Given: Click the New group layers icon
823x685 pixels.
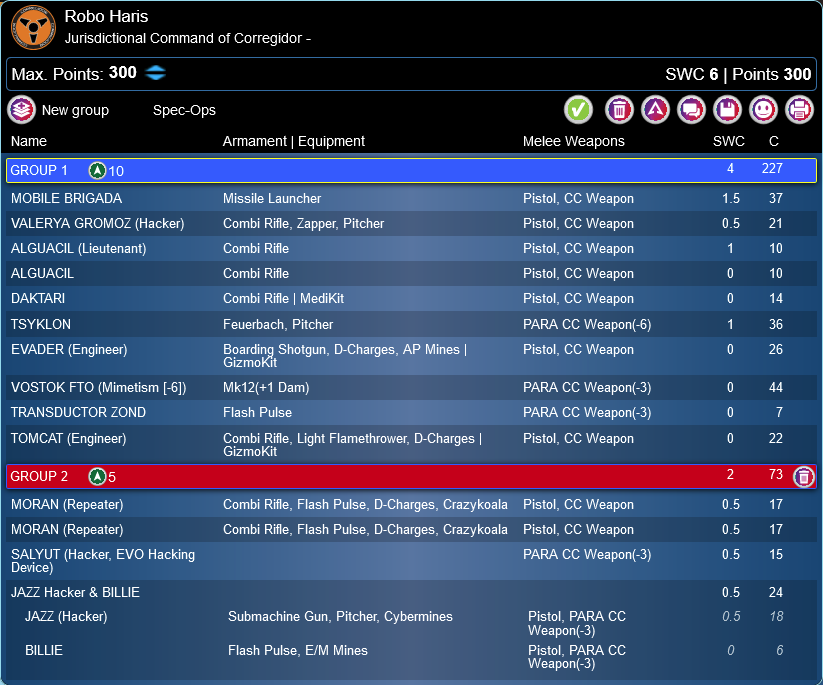Looking at the screenshot, I should [x=22, y=110].
